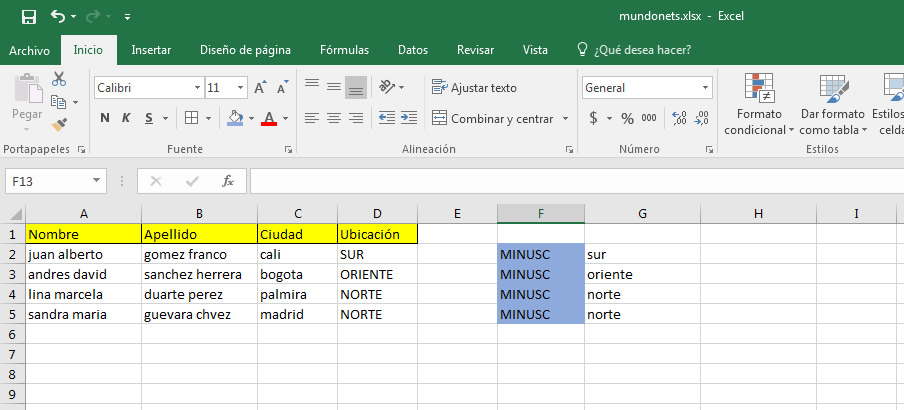The width and height of the screenshot is (904, 410).
Task: Apply the red font color A
Action: (x=269, y=118)
